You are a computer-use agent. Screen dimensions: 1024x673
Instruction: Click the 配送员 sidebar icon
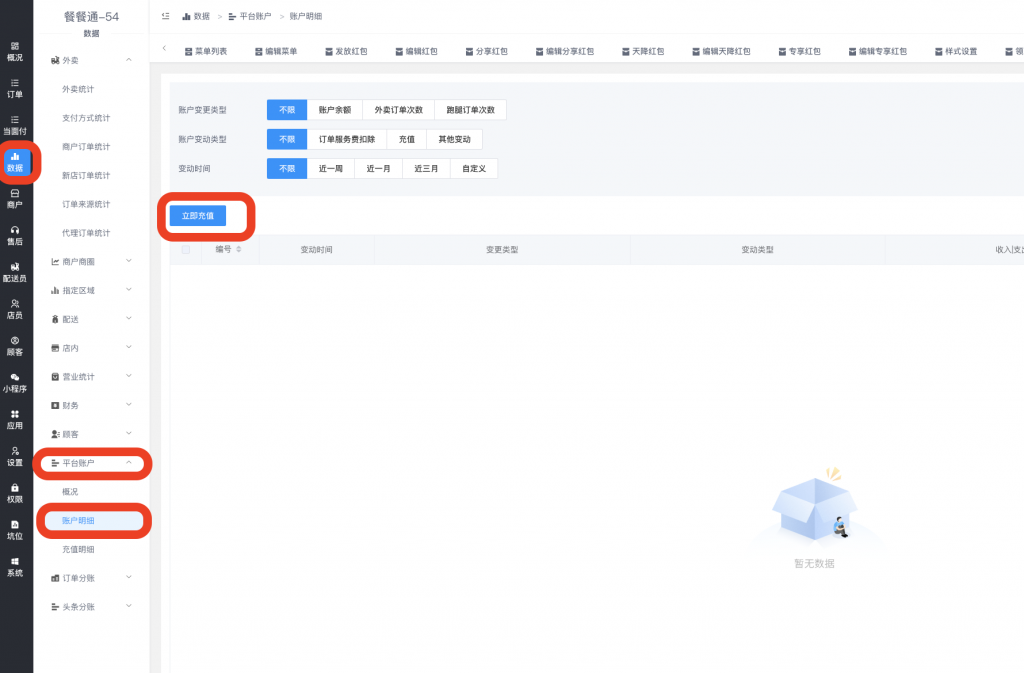point(15,271)
